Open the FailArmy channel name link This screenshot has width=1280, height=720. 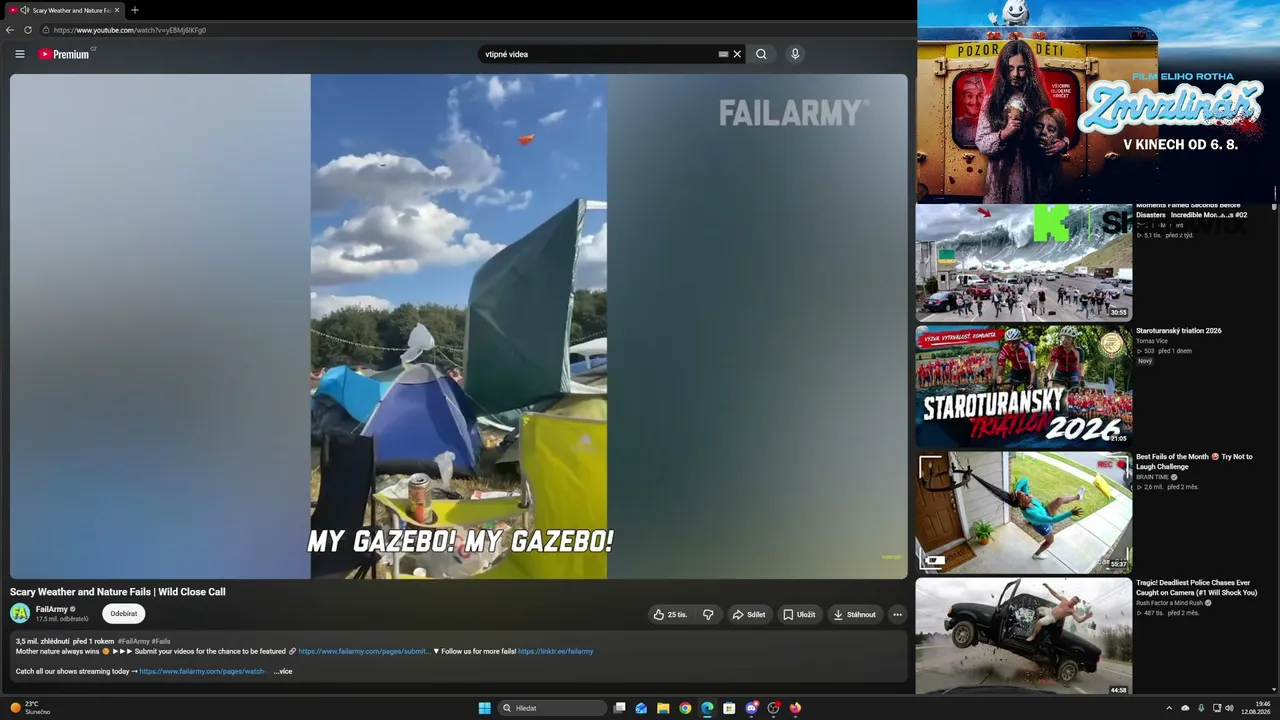click(52, 609)
